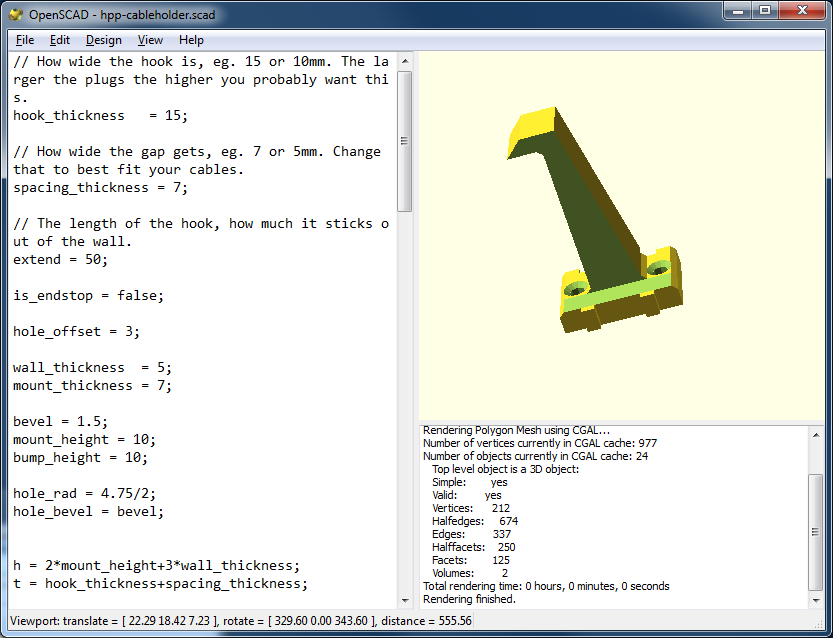833x638 pixels.
Task: Open the View menu
Action: click(x=150, y=40)
